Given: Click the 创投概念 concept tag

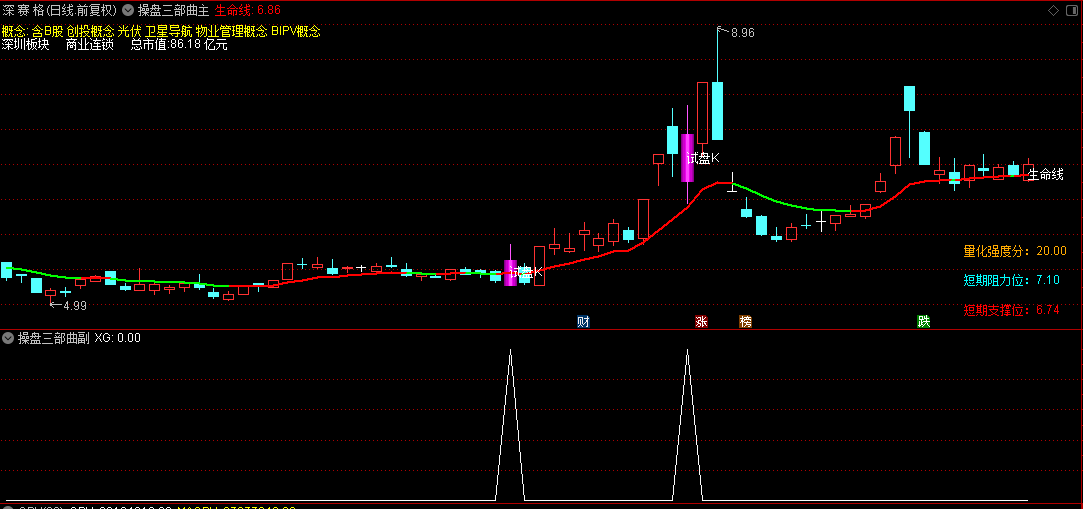Looking at the screenshot, I should 90,31.
